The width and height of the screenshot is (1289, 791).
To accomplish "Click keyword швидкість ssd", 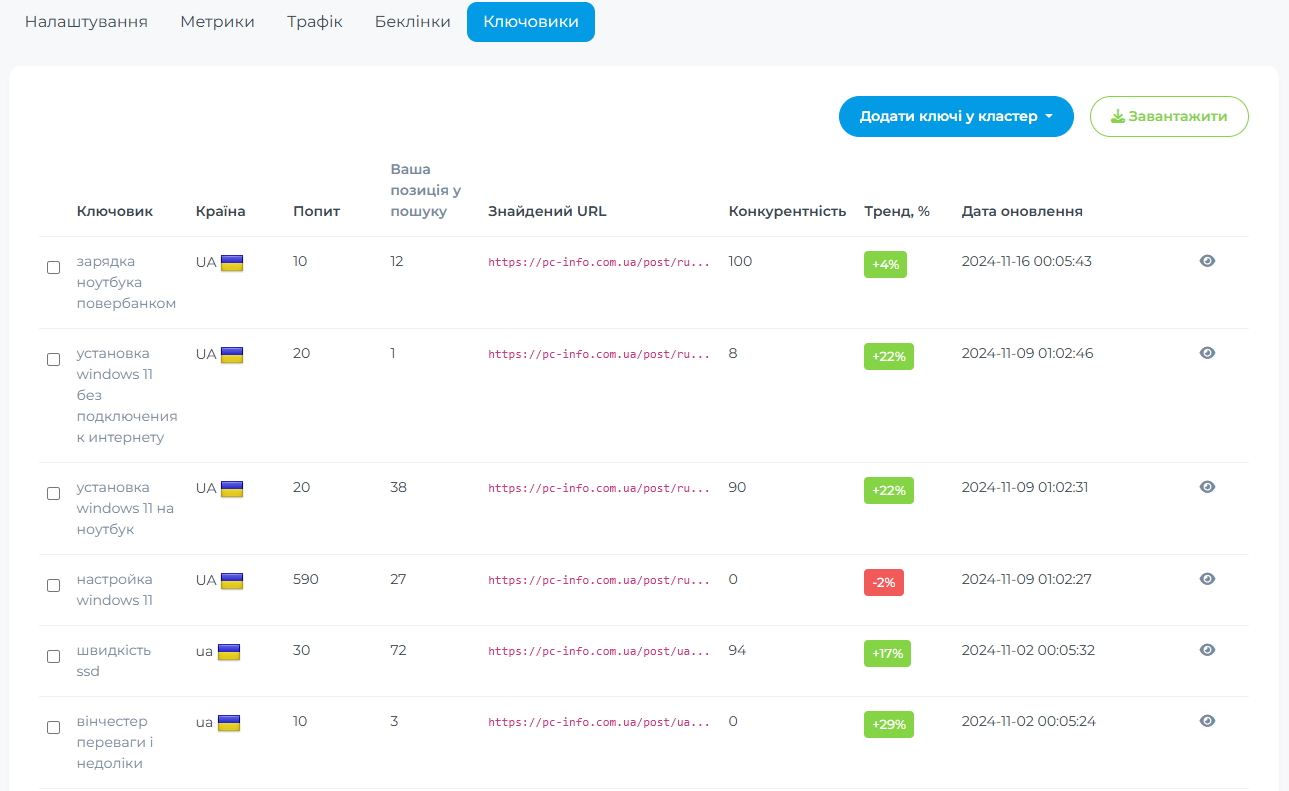I will coord(114,660).
